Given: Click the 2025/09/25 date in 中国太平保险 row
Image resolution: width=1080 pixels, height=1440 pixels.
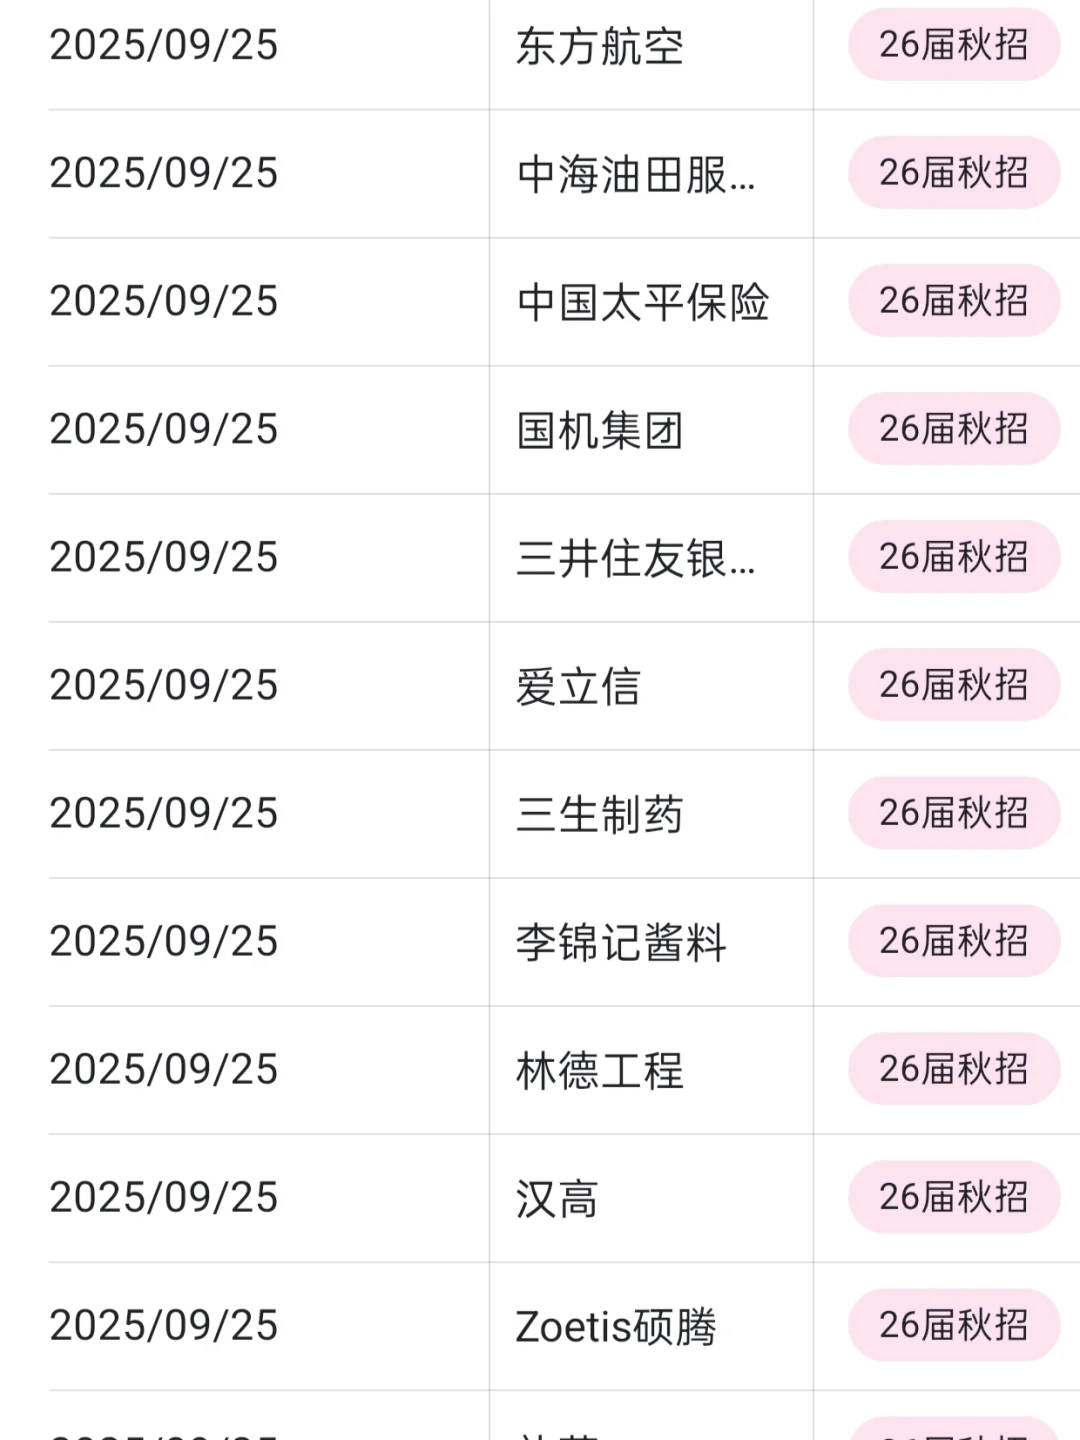Looking at the screenshot, I should 164,301.
